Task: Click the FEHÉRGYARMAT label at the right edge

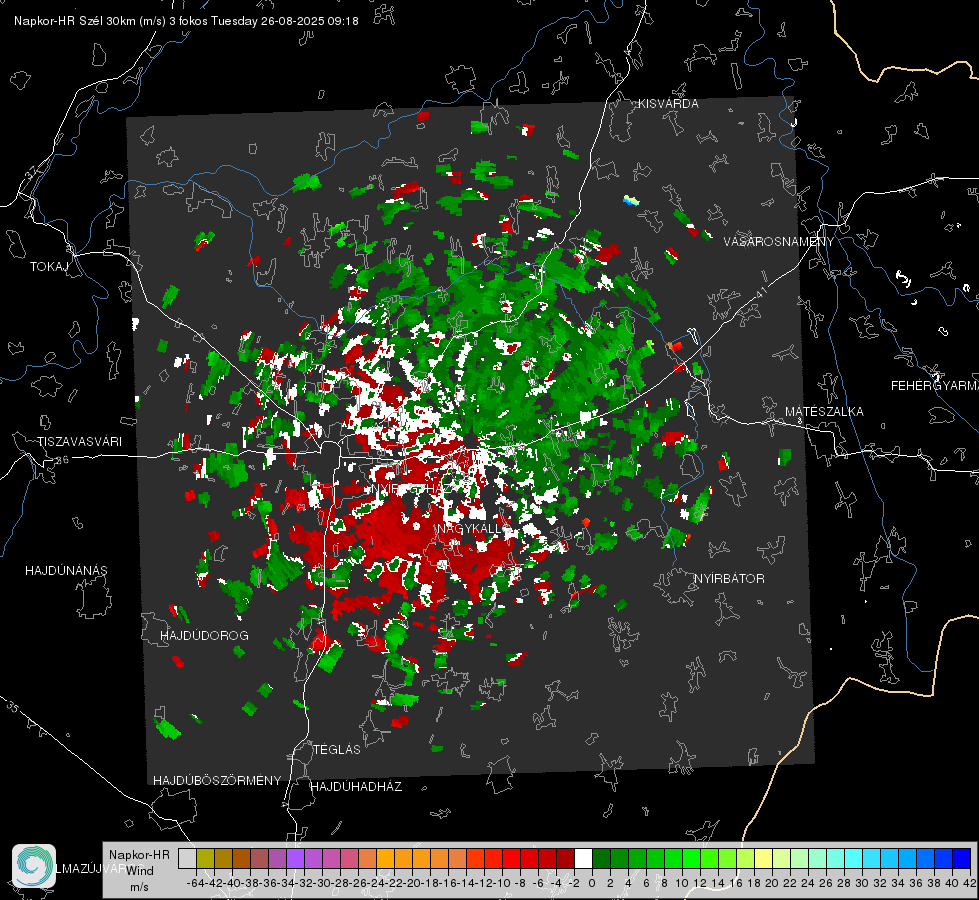Action: click(x=935, y=386)
